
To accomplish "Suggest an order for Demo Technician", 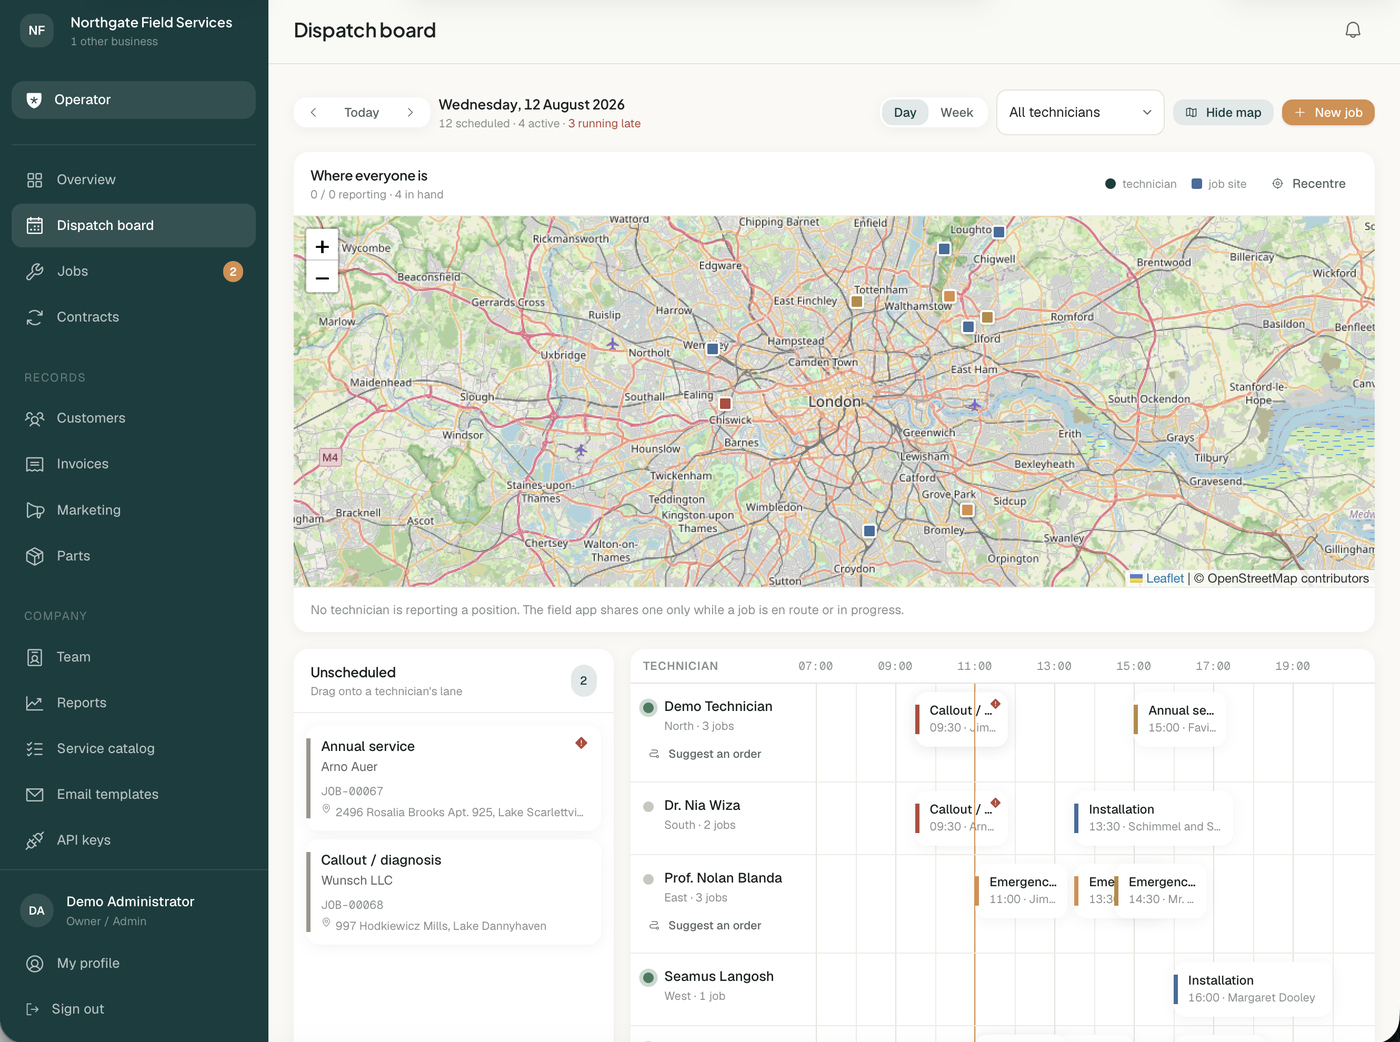I will click(705, 754).
